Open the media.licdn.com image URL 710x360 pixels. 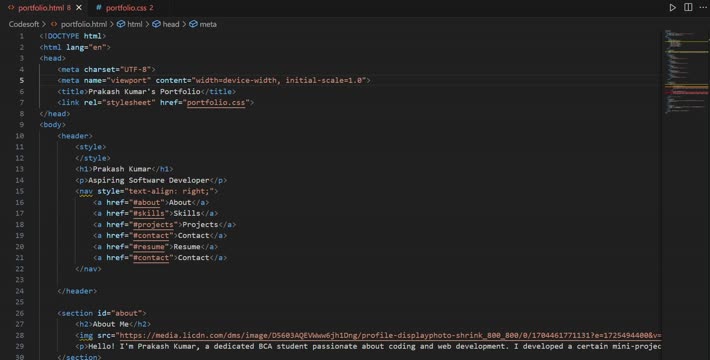tap(390, 336)
